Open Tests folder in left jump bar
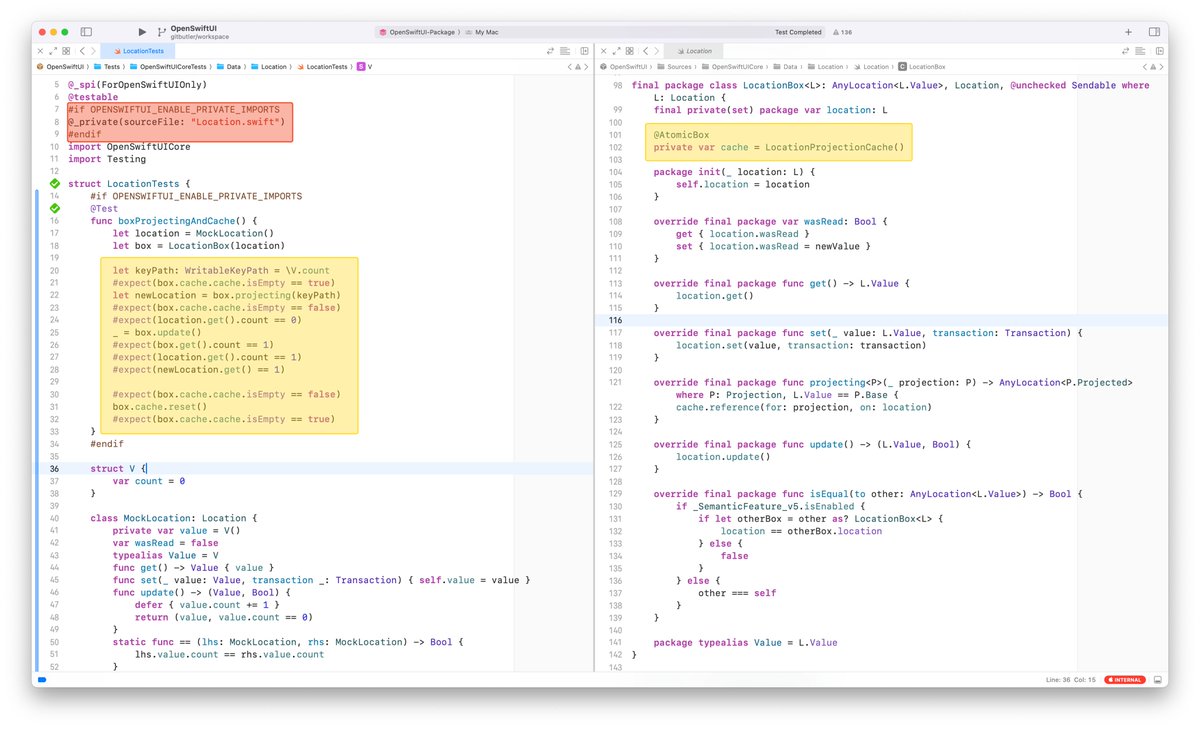This screenshot has width=1200, height=729. [108, 67]
